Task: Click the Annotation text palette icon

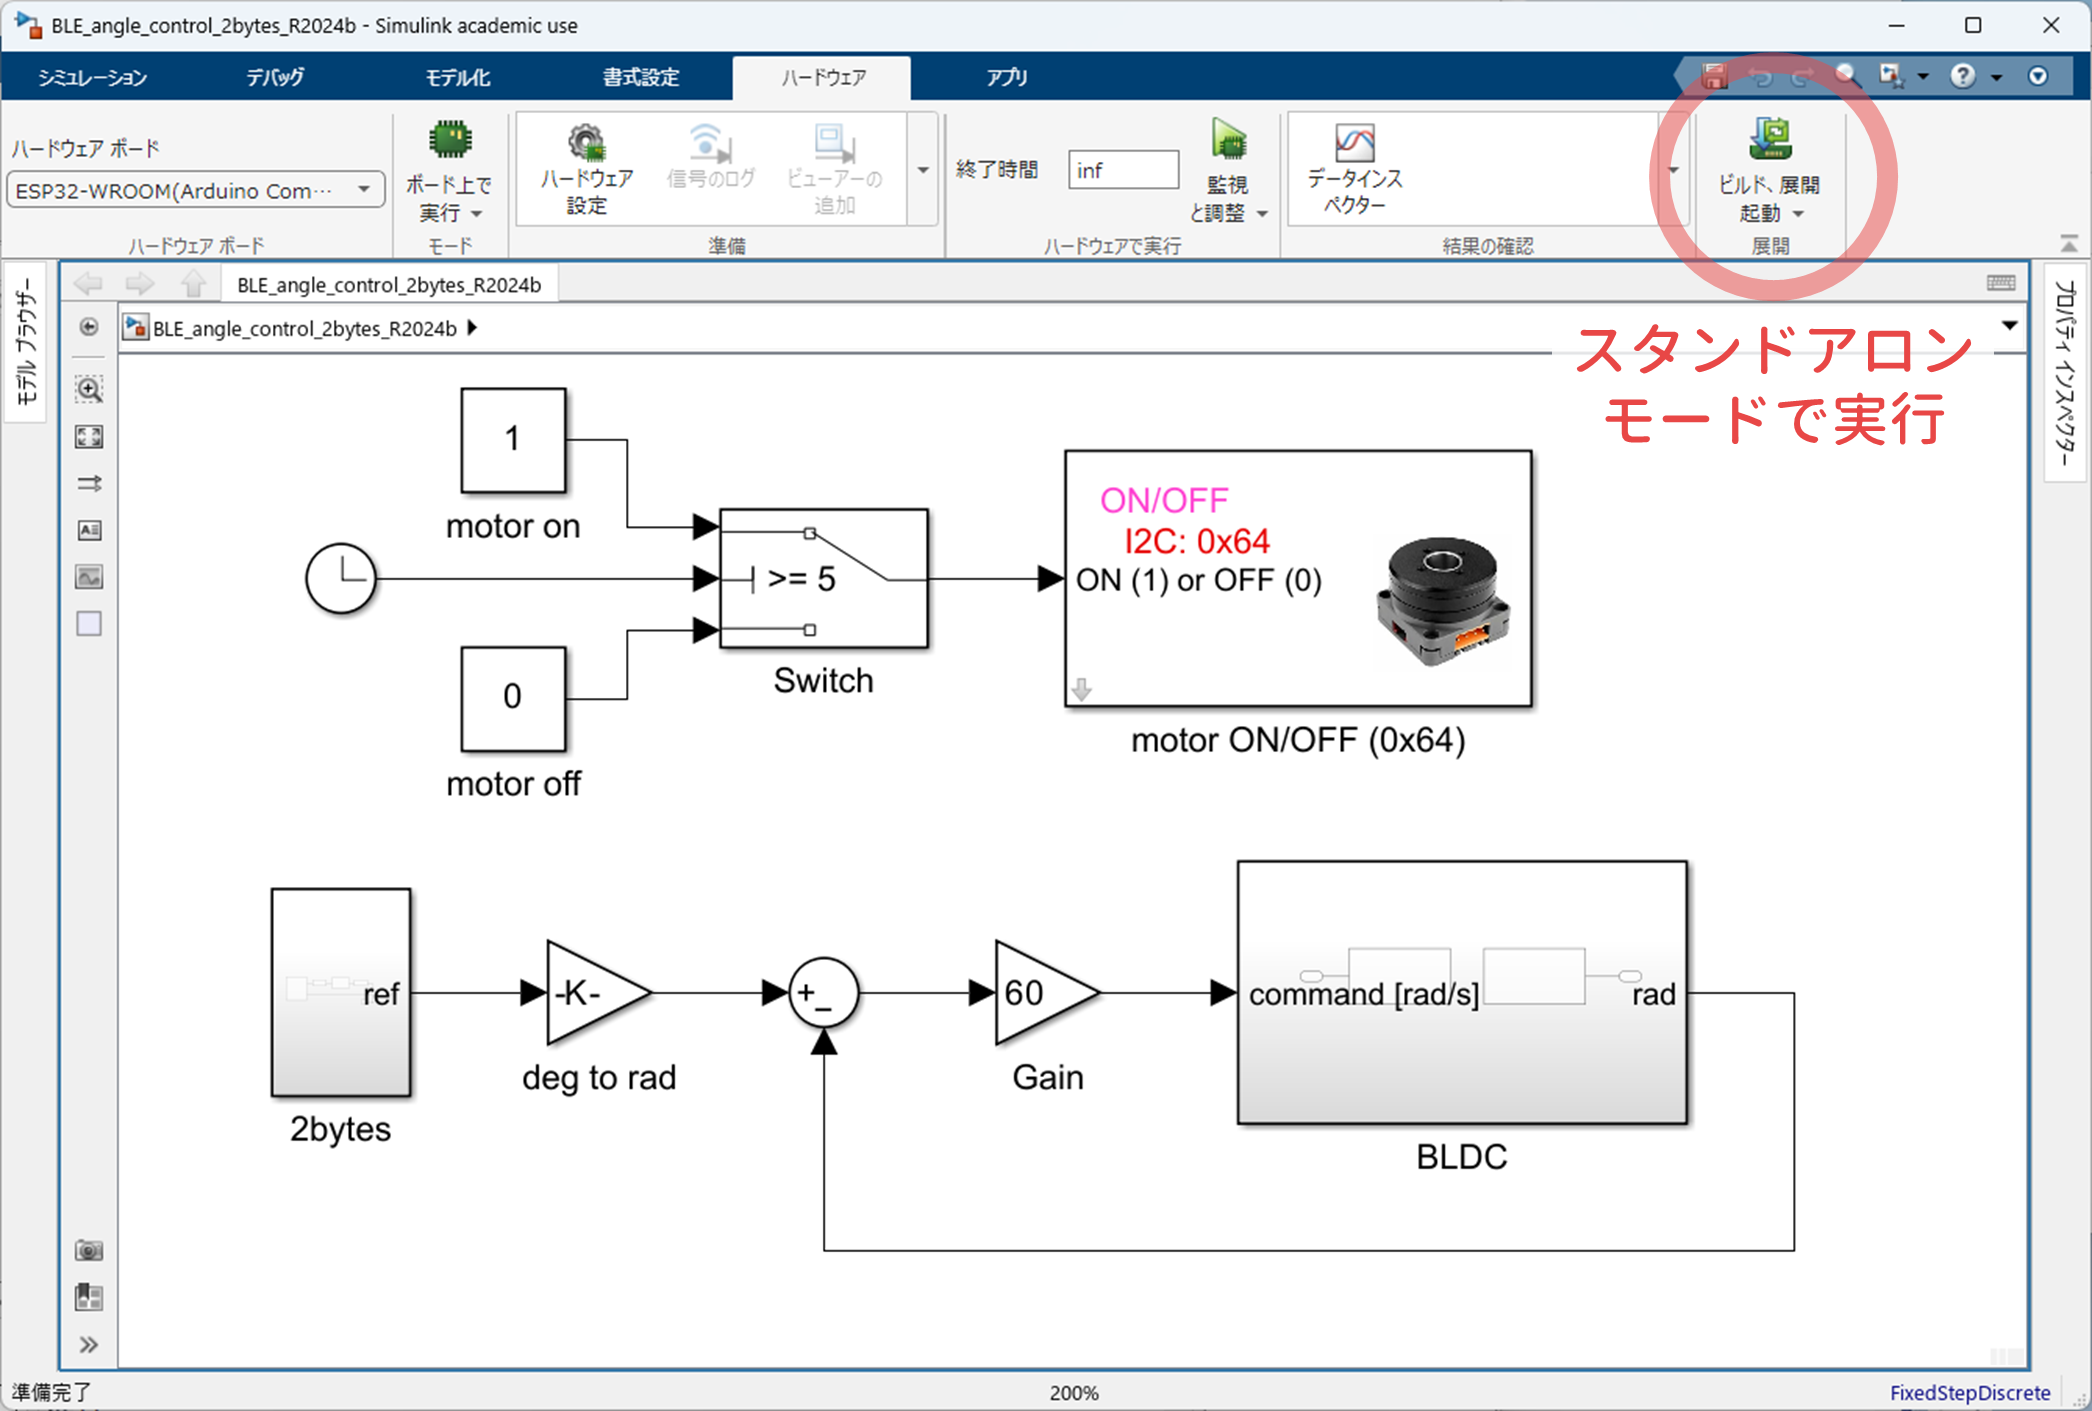Action: (x=89, y=530)
